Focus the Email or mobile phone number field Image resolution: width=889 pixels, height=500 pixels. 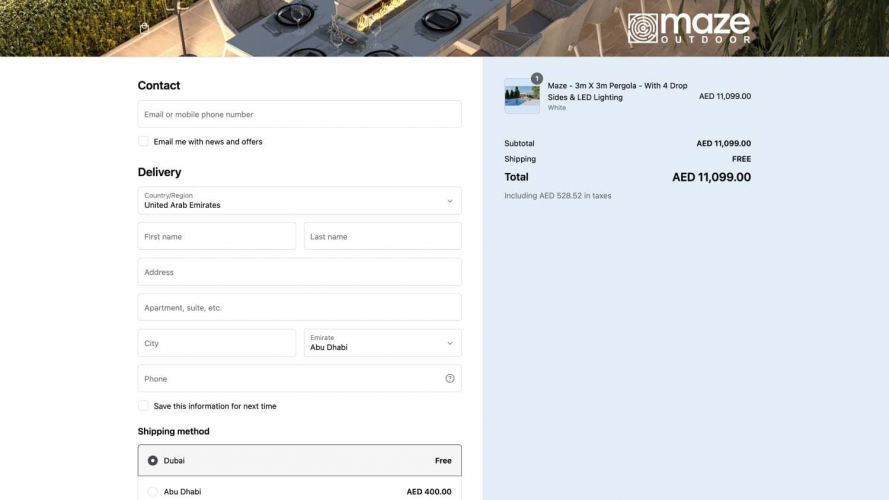point(299,114)
